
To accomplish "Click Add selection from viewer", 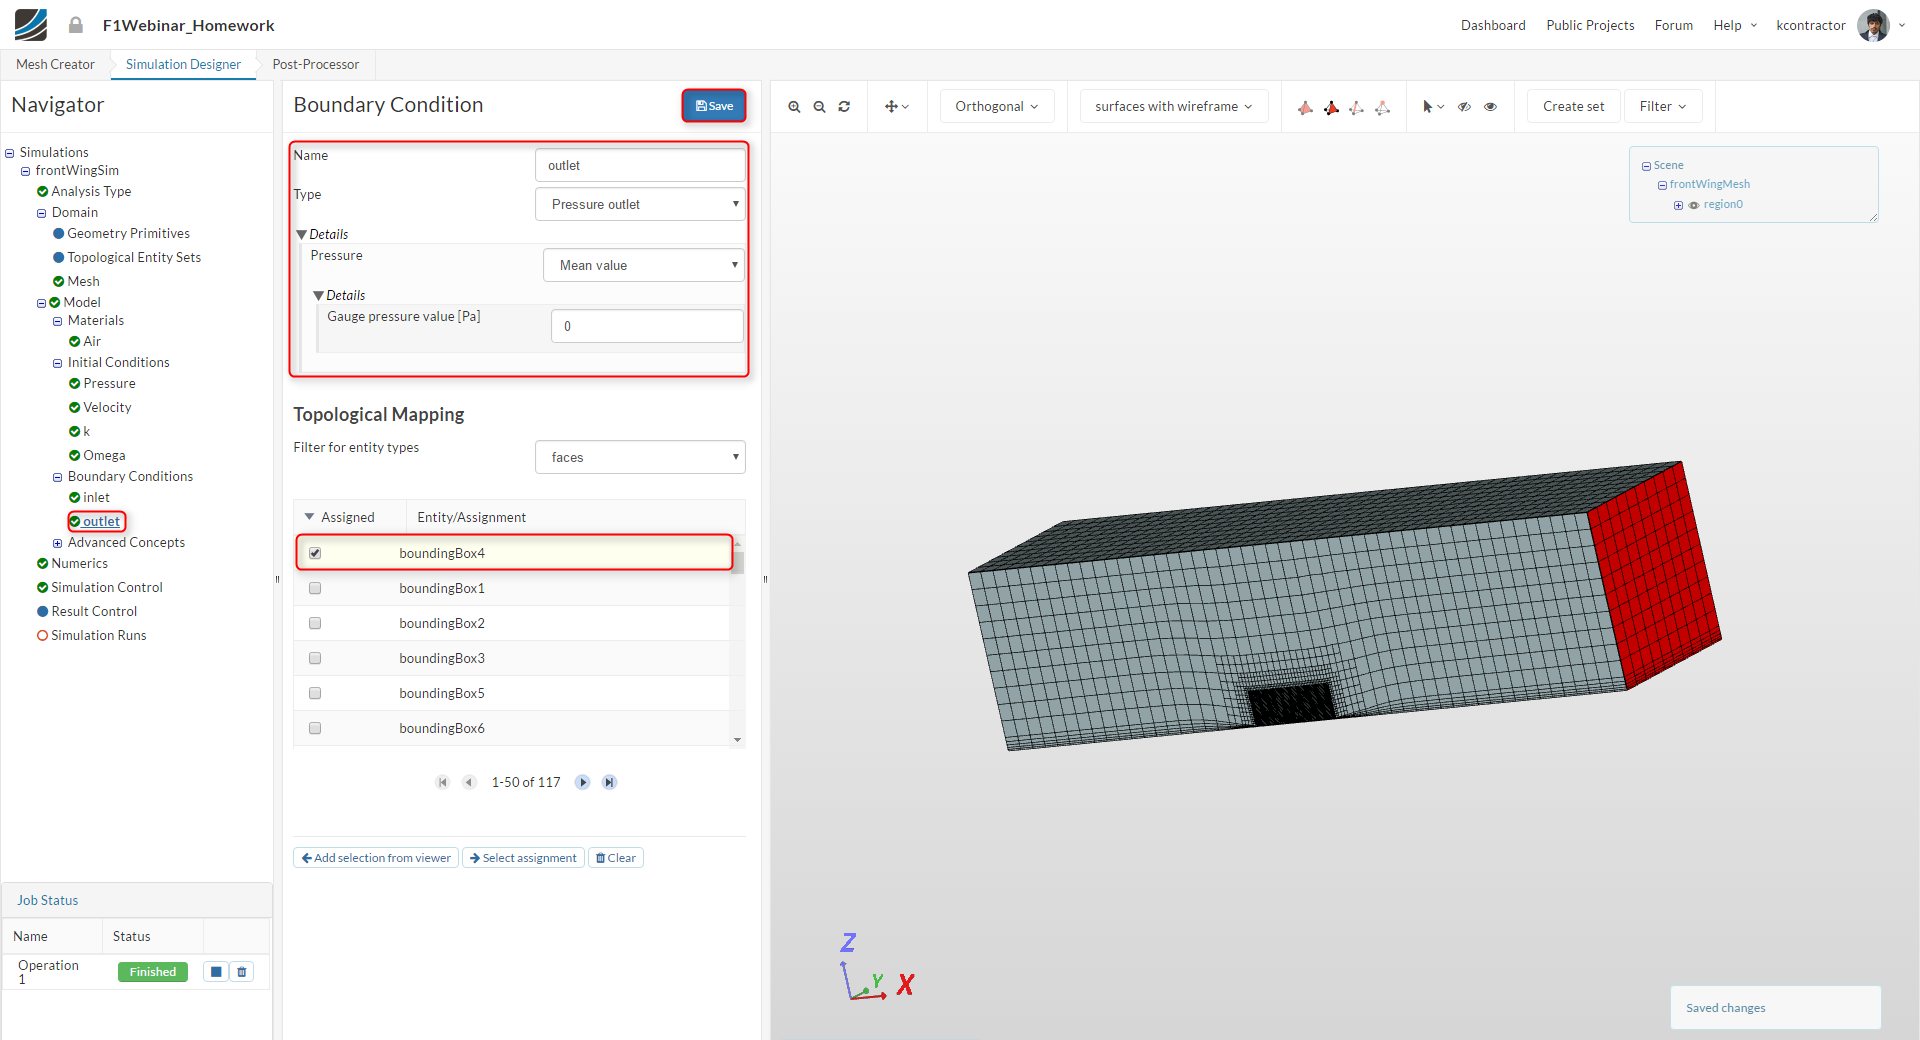I will click(376, 858).
